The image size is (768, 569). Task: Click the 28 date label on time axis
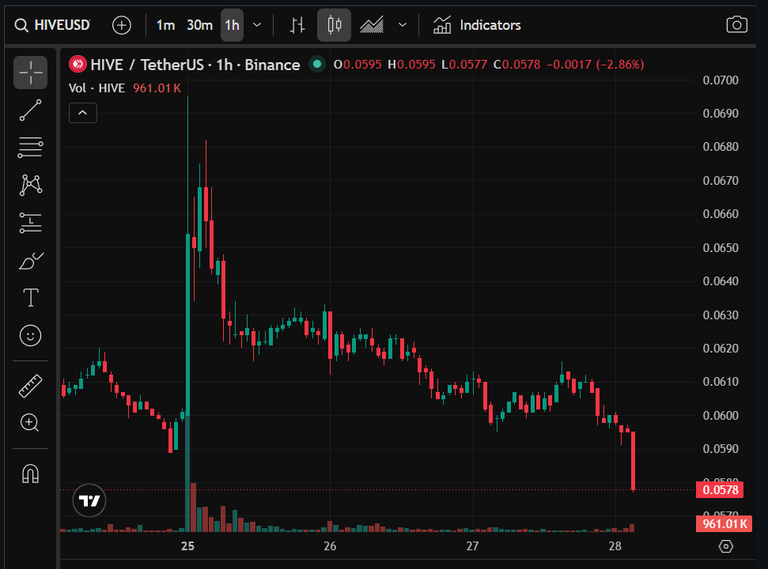[615, 546]
